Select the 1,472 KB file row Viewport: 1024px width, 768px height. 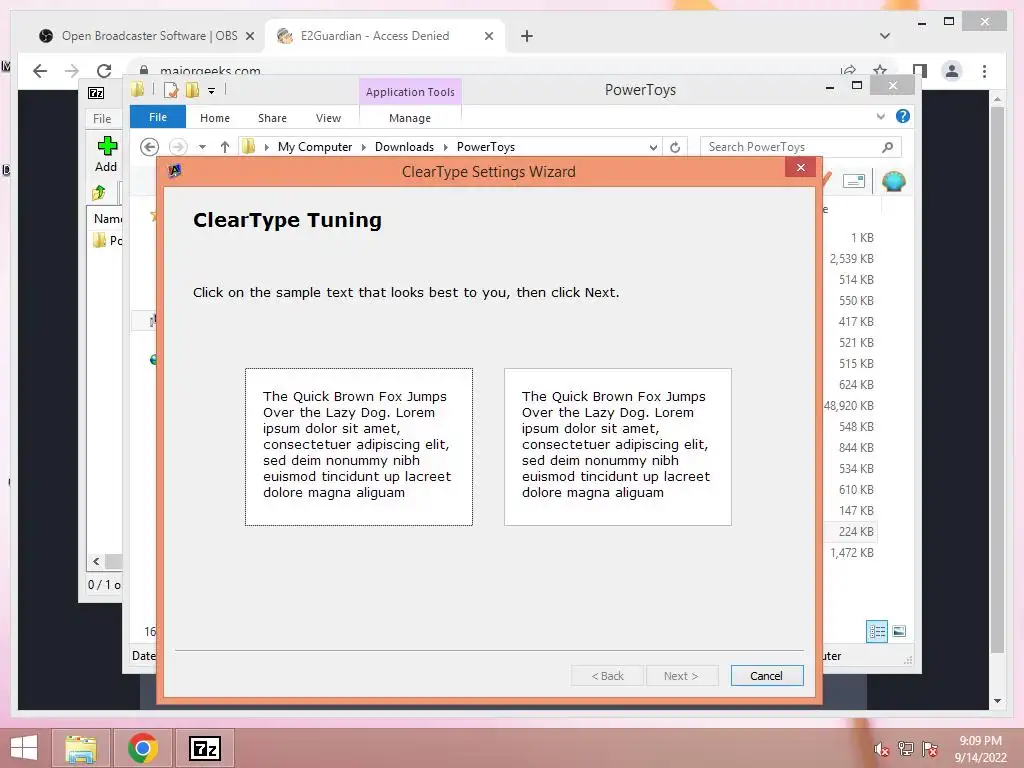[x=849, y=552]
